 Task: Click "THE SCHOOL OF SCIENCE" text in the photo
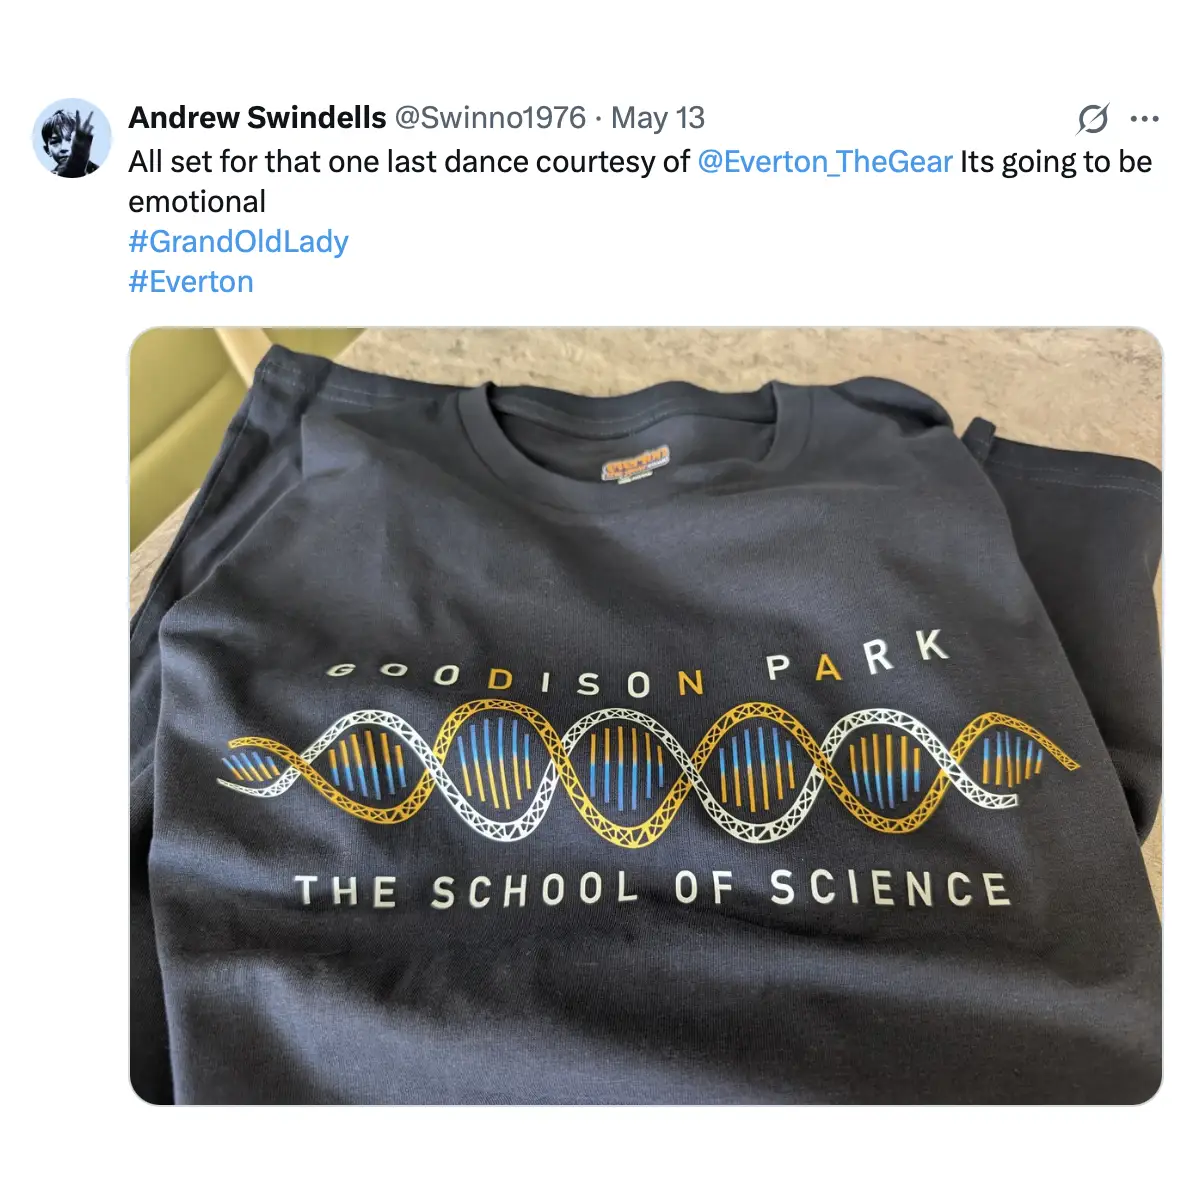pyautogui.click(x=652, y=890)
